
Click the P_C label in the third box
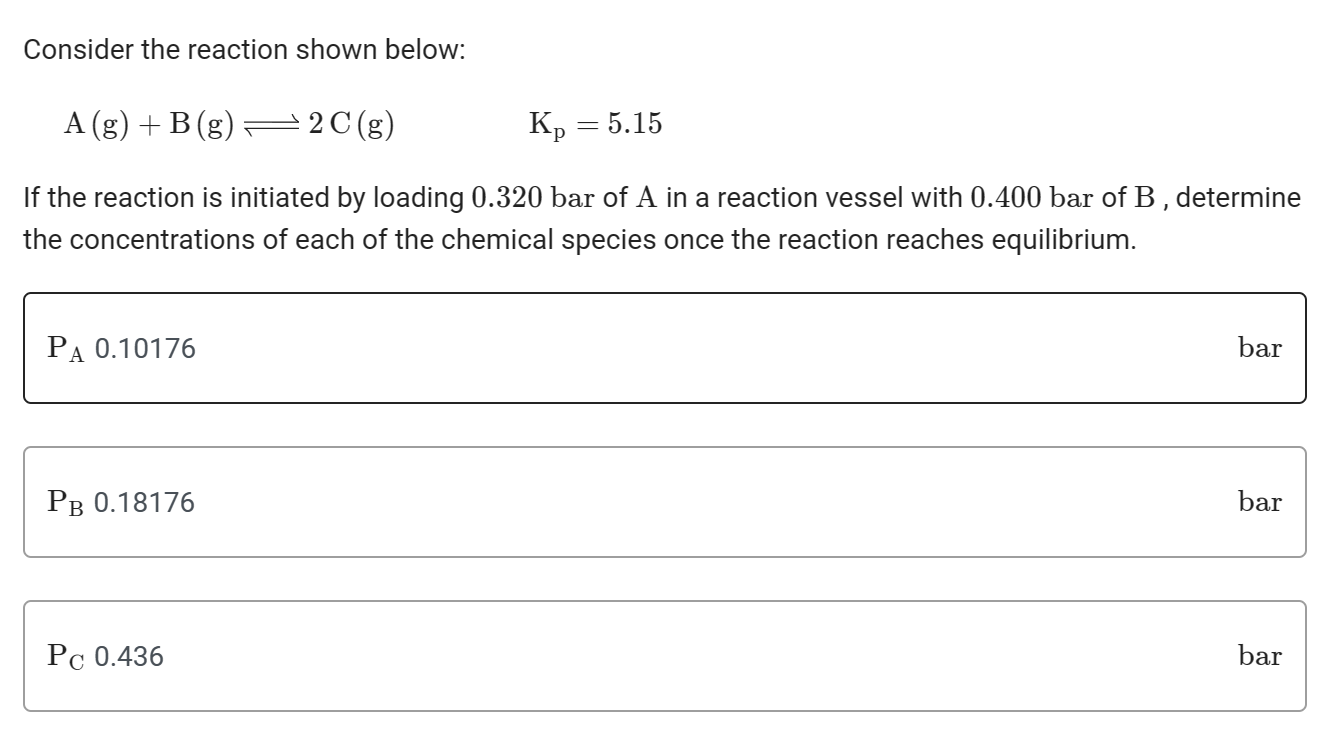[x=67, y=657]
